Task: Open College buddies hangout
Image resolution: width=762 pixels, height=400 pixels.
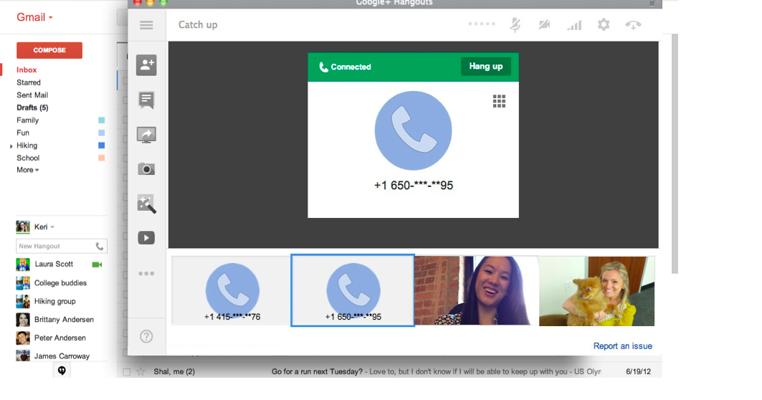Action: [x=60, y=283]
